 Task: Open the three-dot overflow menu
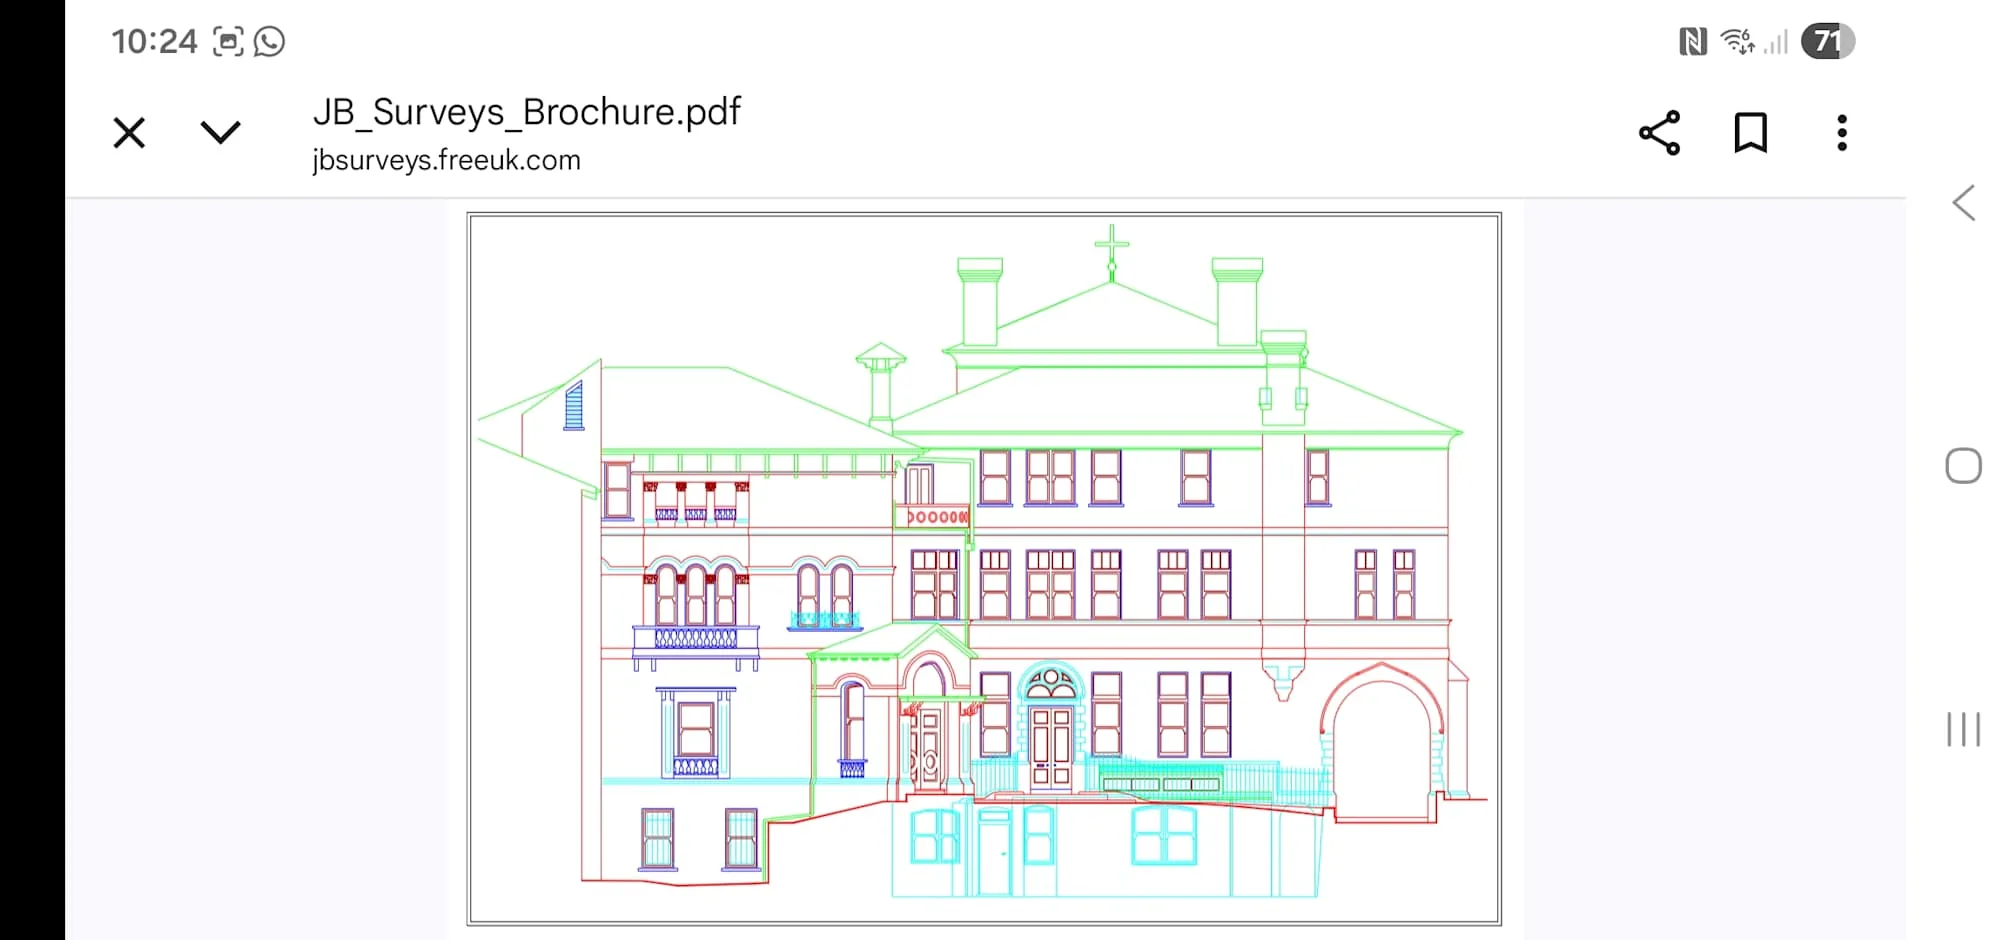tap(1841, 133)
